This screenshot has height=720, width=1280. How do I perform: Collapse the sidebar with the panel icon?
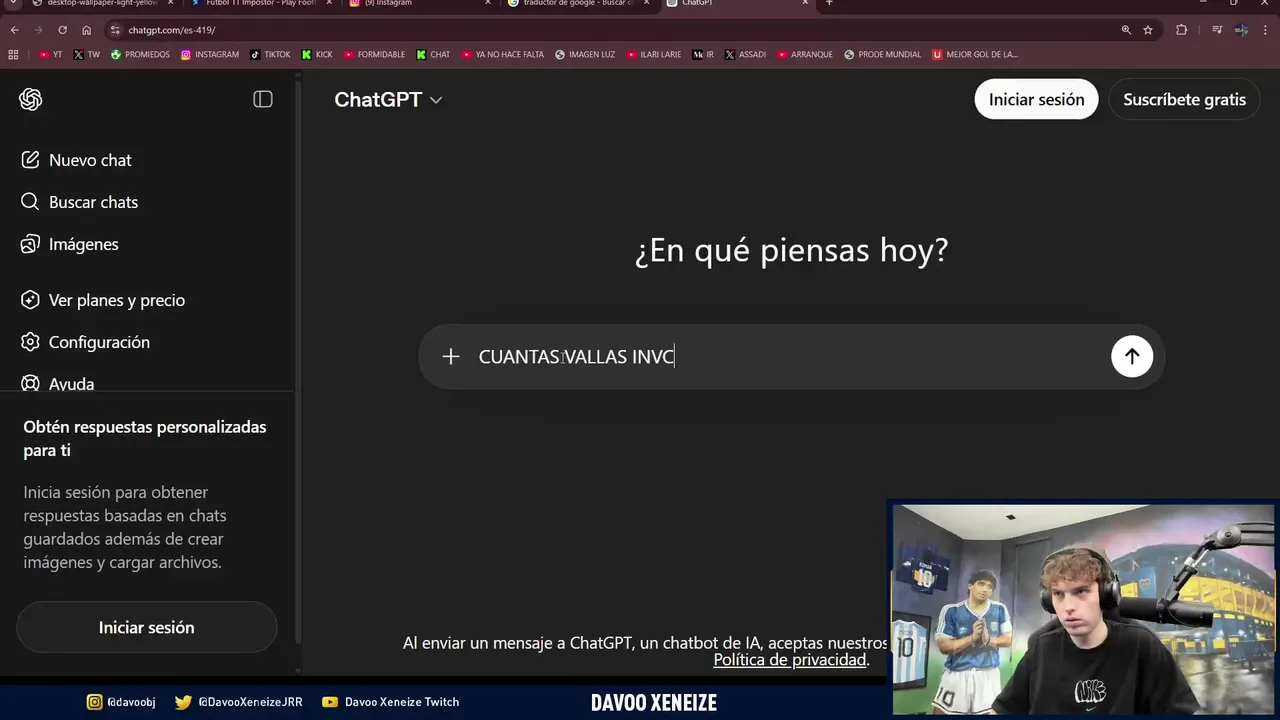[263, 99]
